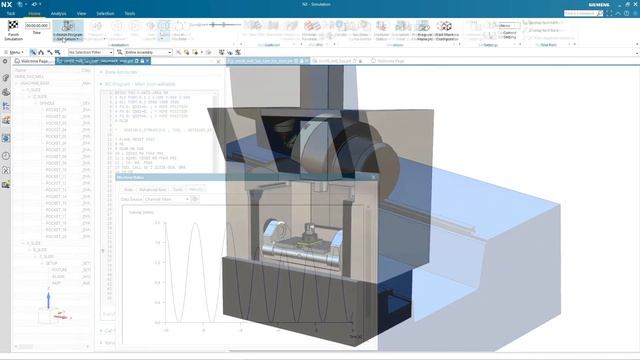
Task: Click the External Program Simulation Settings button
Action: tap(68, 31)
